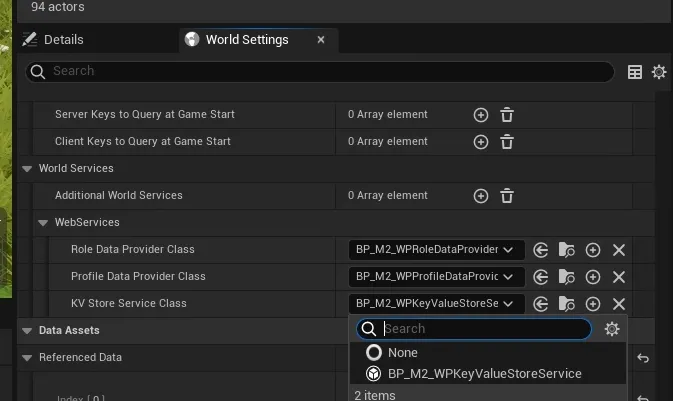Clear the Profile Data Provider Class value

tap(619, 277)
